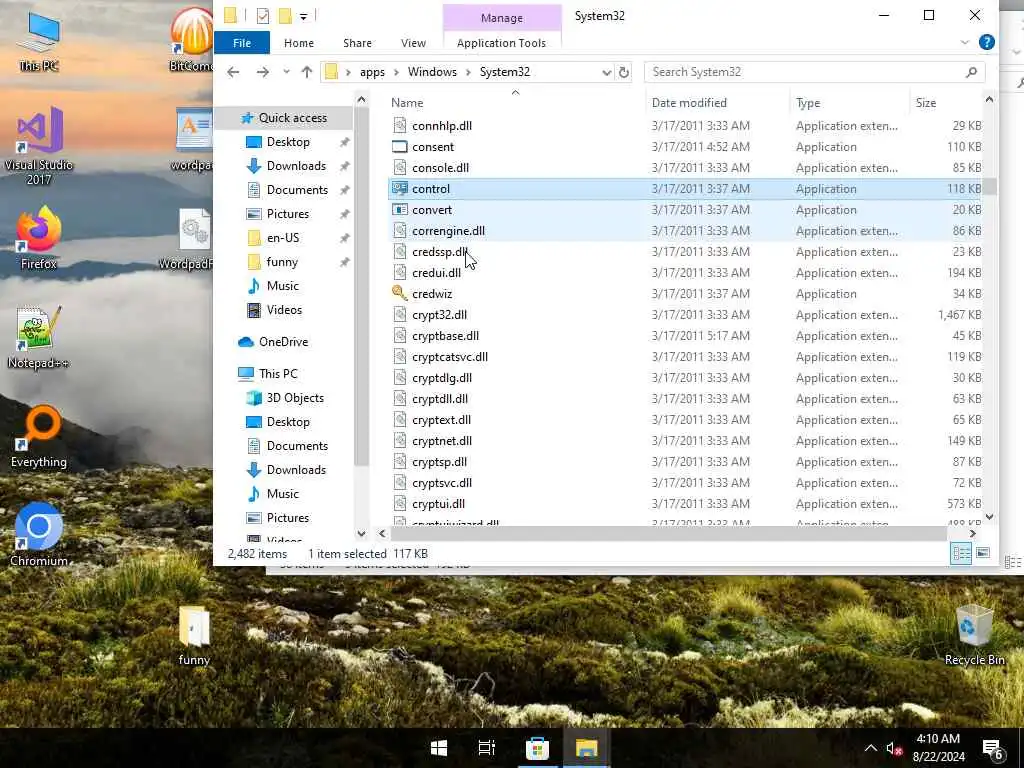
Task: Expand the ribbon with the chevron
Action: tap(965, 42)
